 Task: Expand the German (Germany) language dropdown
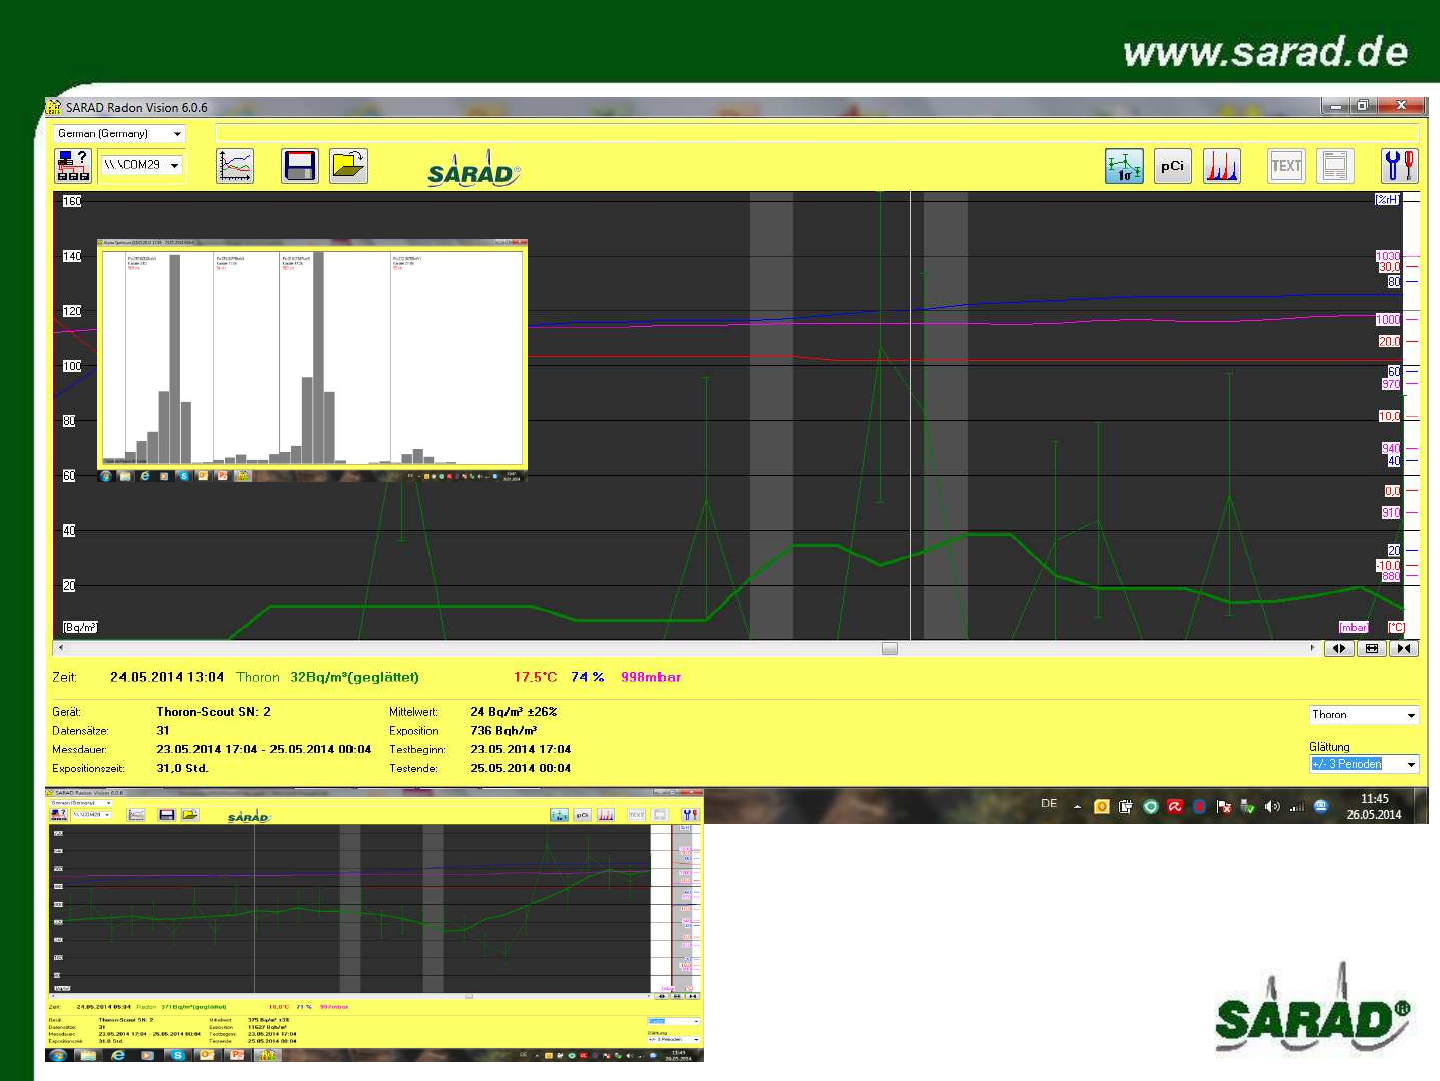pos(120,133)
